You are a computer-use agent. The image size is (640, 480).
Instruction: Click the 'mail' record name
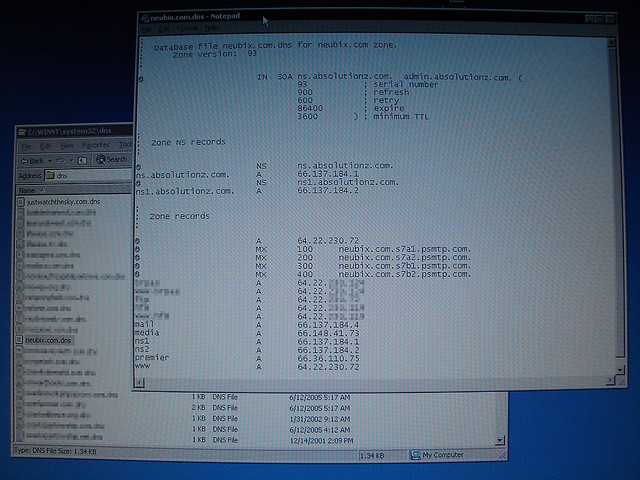(144, 324)
